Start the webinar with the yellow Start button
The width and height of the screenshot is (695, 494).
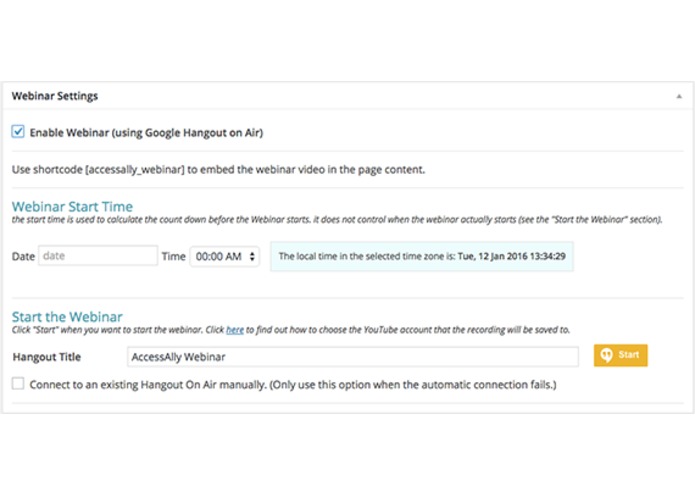tap(621, 355)
